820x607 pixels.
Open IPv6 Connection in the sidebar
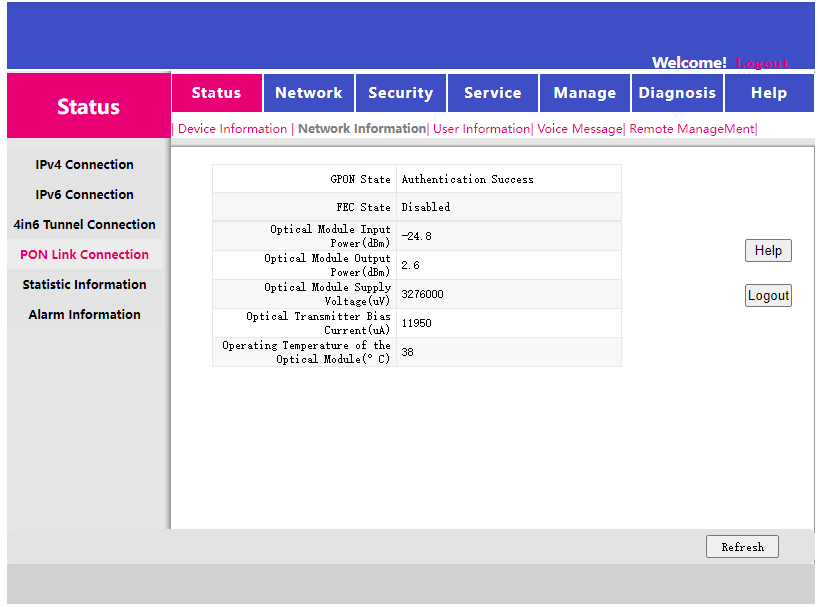pyautogui.click(x=84, y=194)
